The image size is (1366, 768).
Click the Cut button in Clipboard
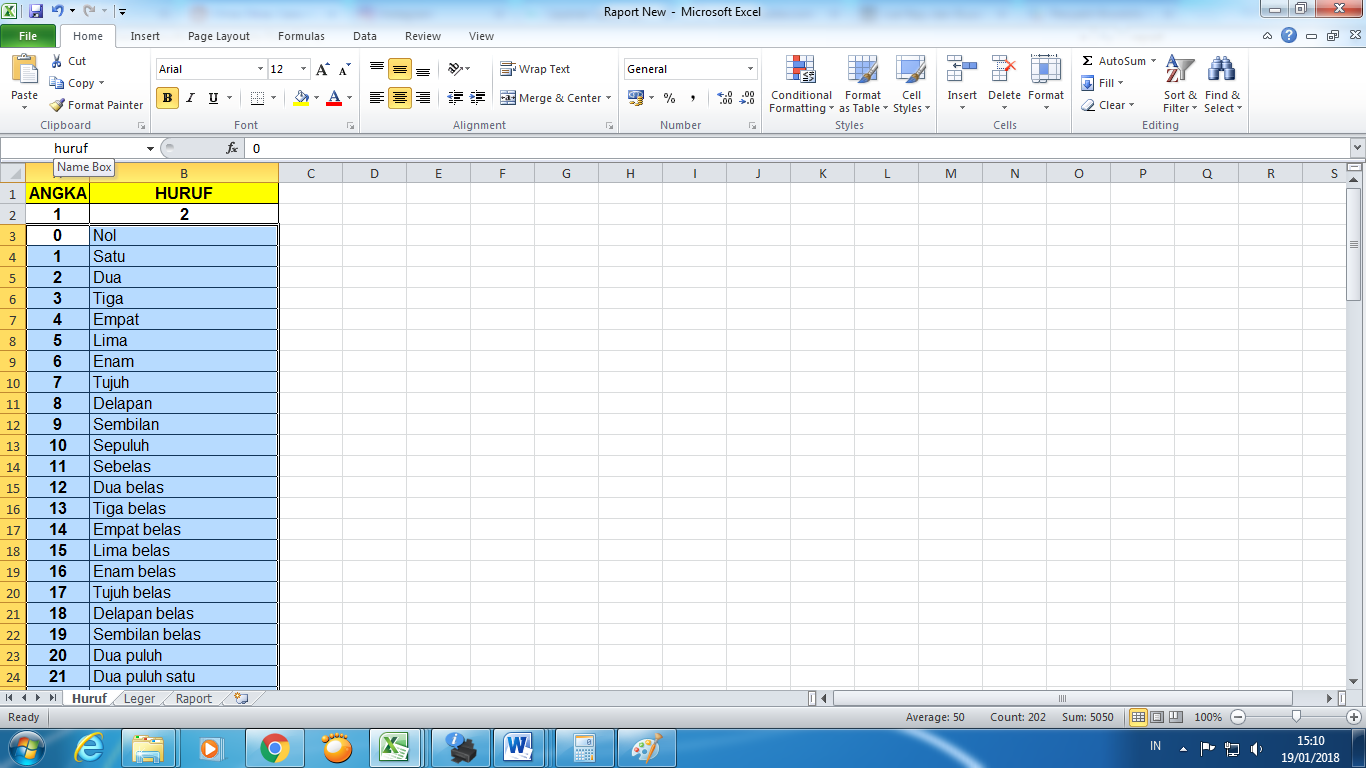68,61
